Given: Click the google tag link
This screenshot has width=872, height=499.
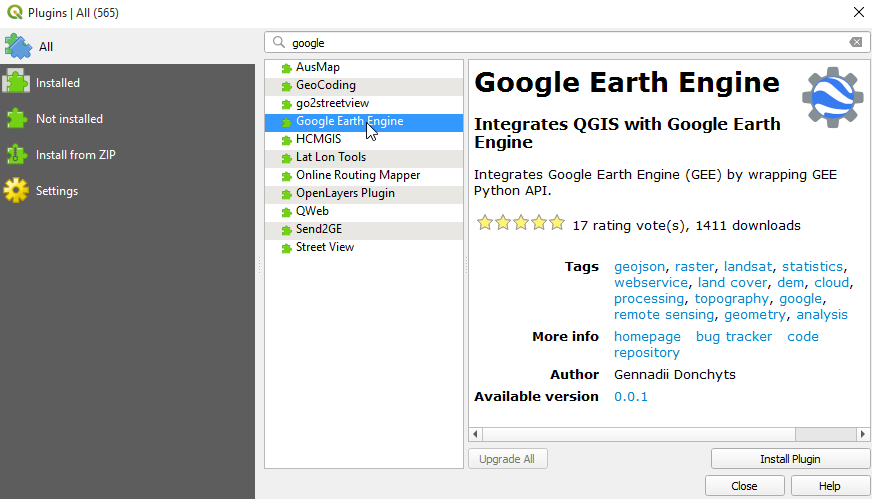Looking at the screenshot, I should (800, 299).
